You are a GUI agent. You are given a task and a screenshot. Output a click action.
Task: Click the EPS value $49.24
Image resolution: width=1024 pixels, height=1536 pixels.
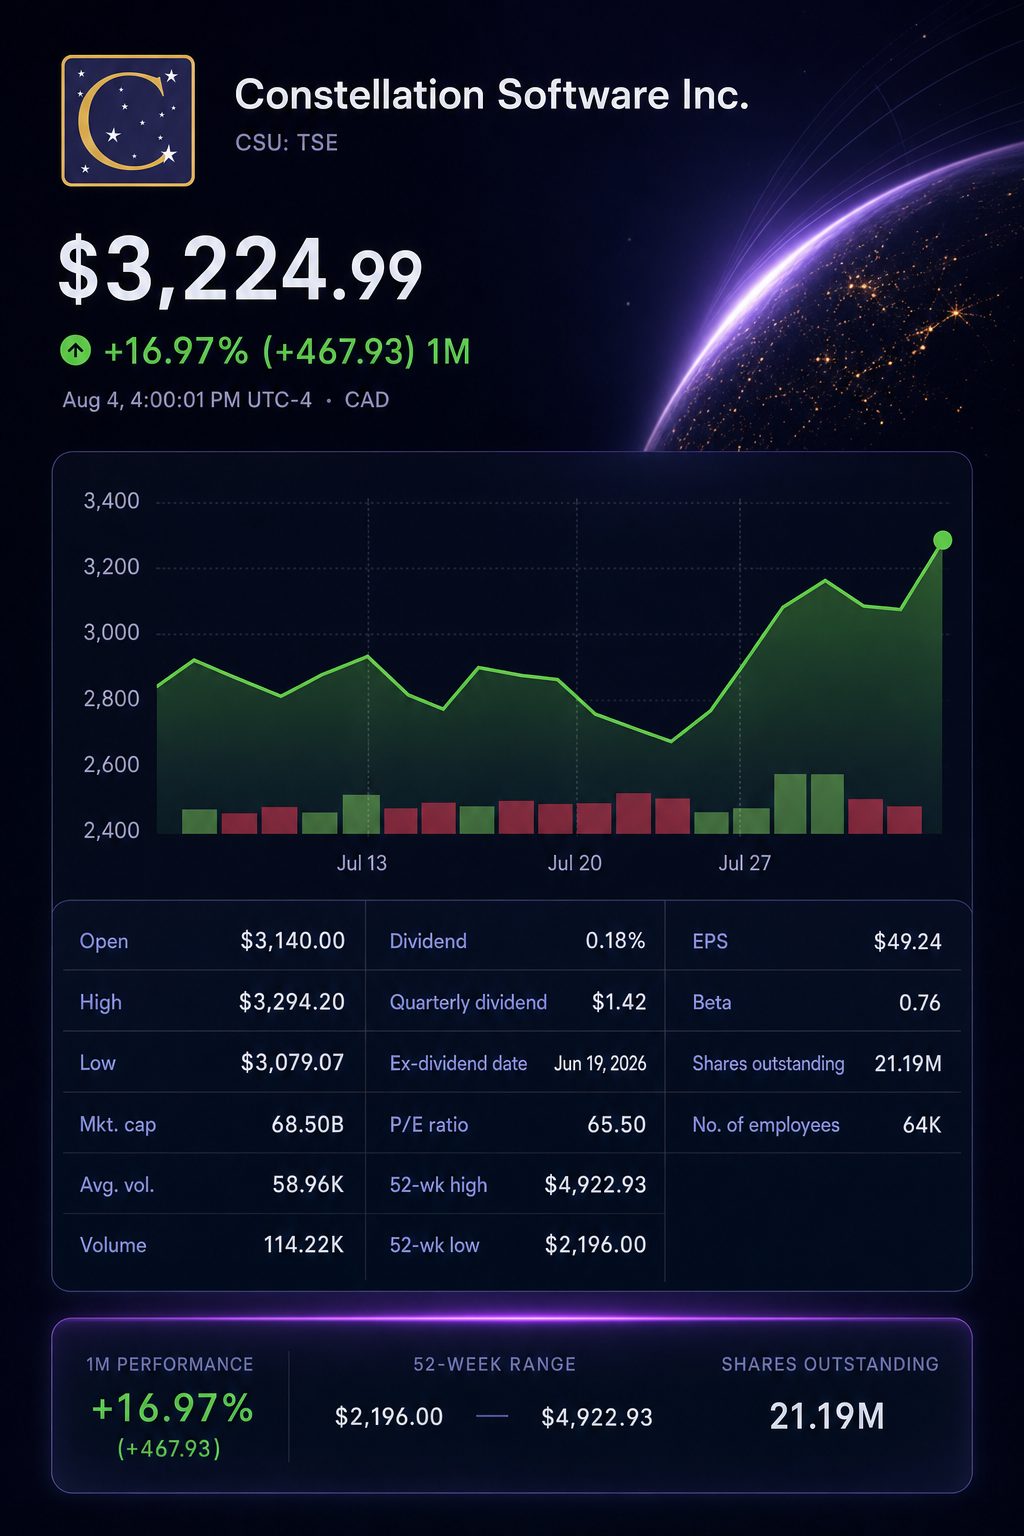click(x=908, y=941)
